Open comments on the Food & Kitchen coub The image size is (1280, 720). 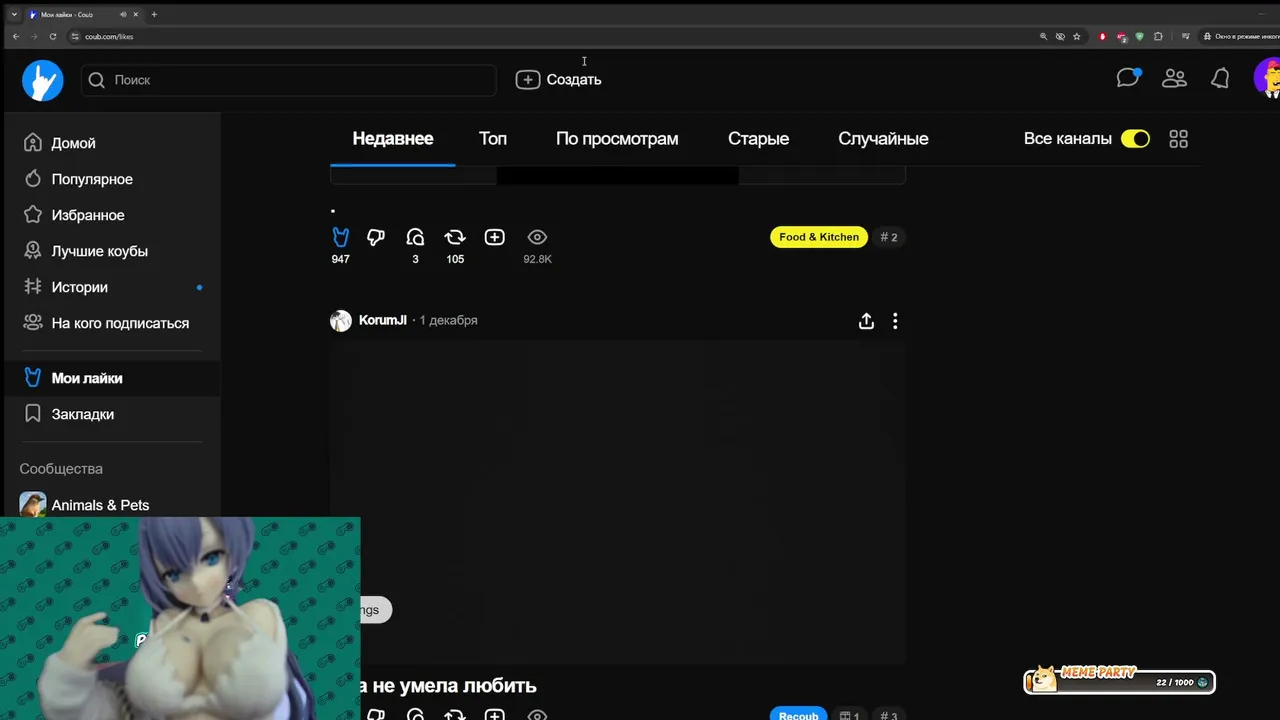pos(415,237)
